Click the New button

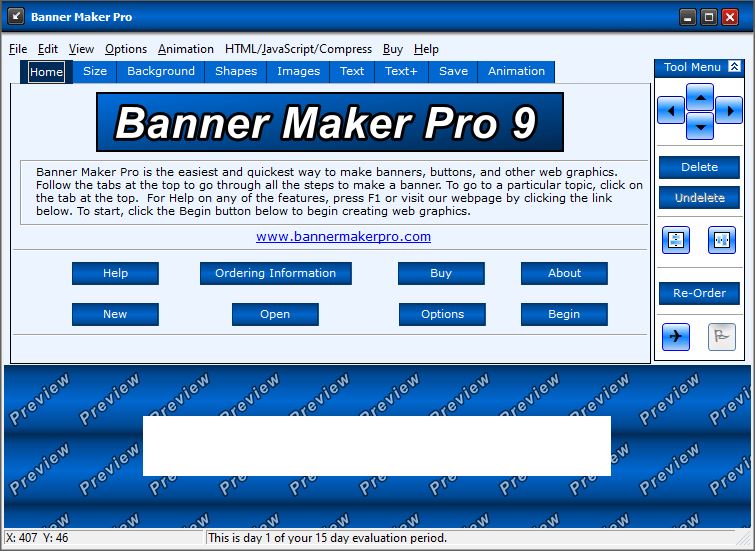[115, 314]
